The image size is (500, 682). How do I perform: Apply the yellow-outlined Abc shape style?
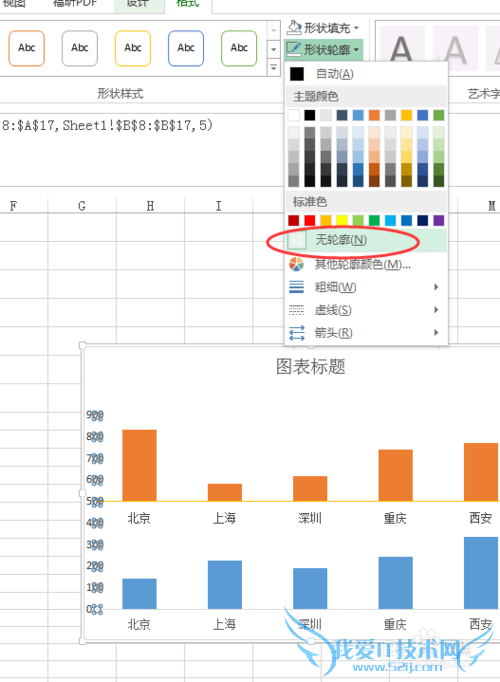click(x=133, y=48)
